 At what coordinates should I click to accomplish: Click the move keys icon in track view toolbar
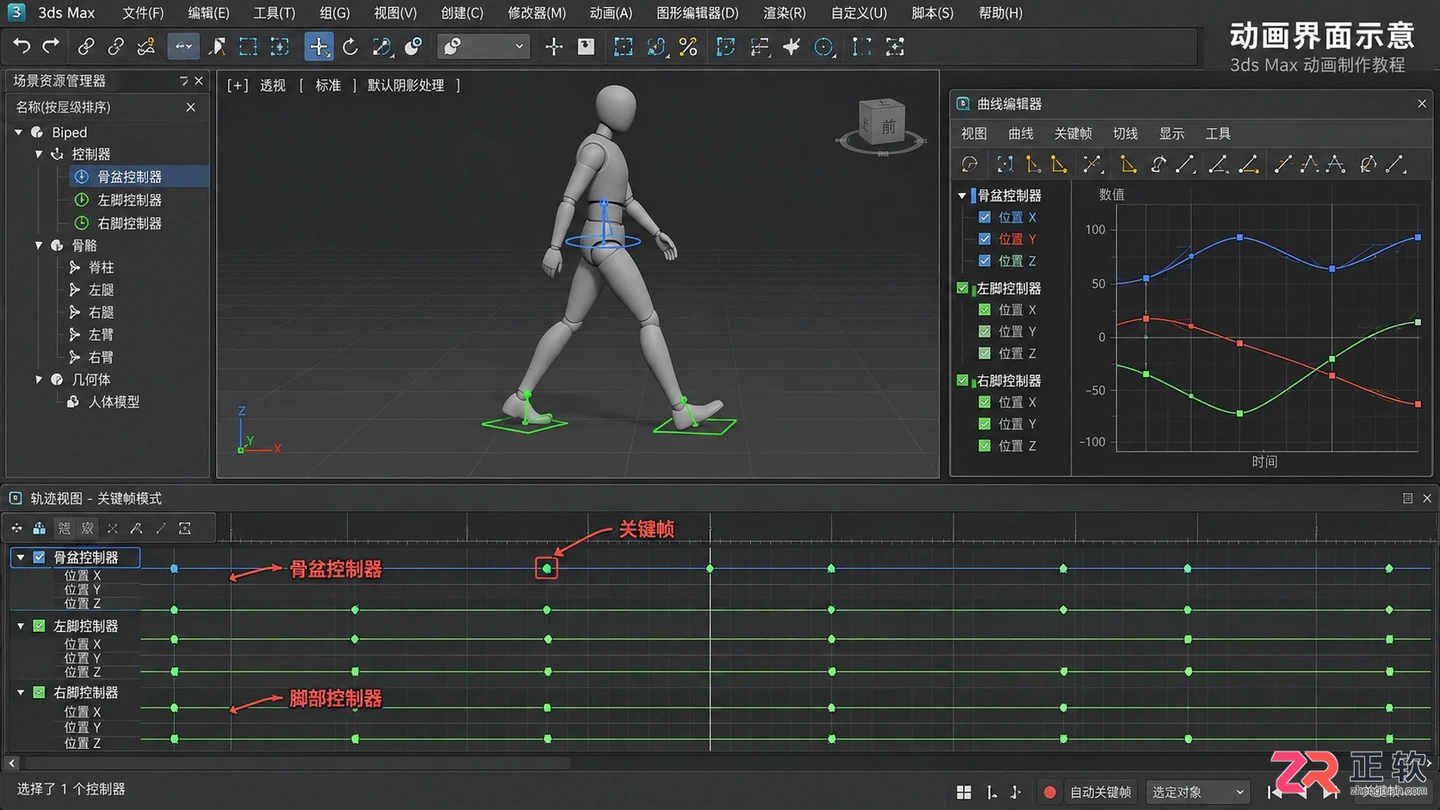17,528
